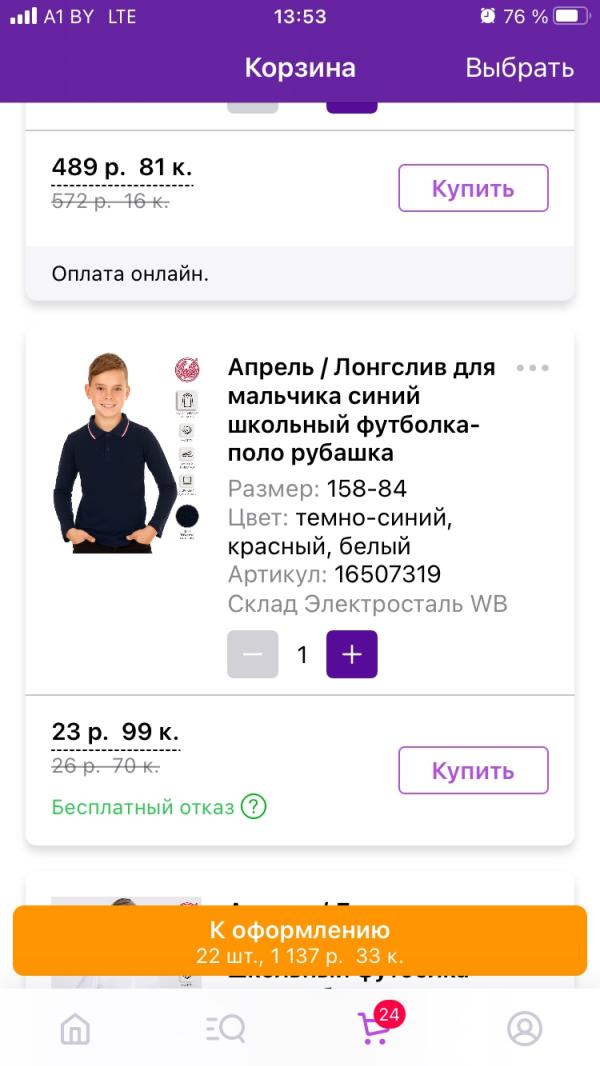This screenshot has width=600, height=1066.
Task: Tap the Бесплатный отказ label
Action: pos(143,807)
